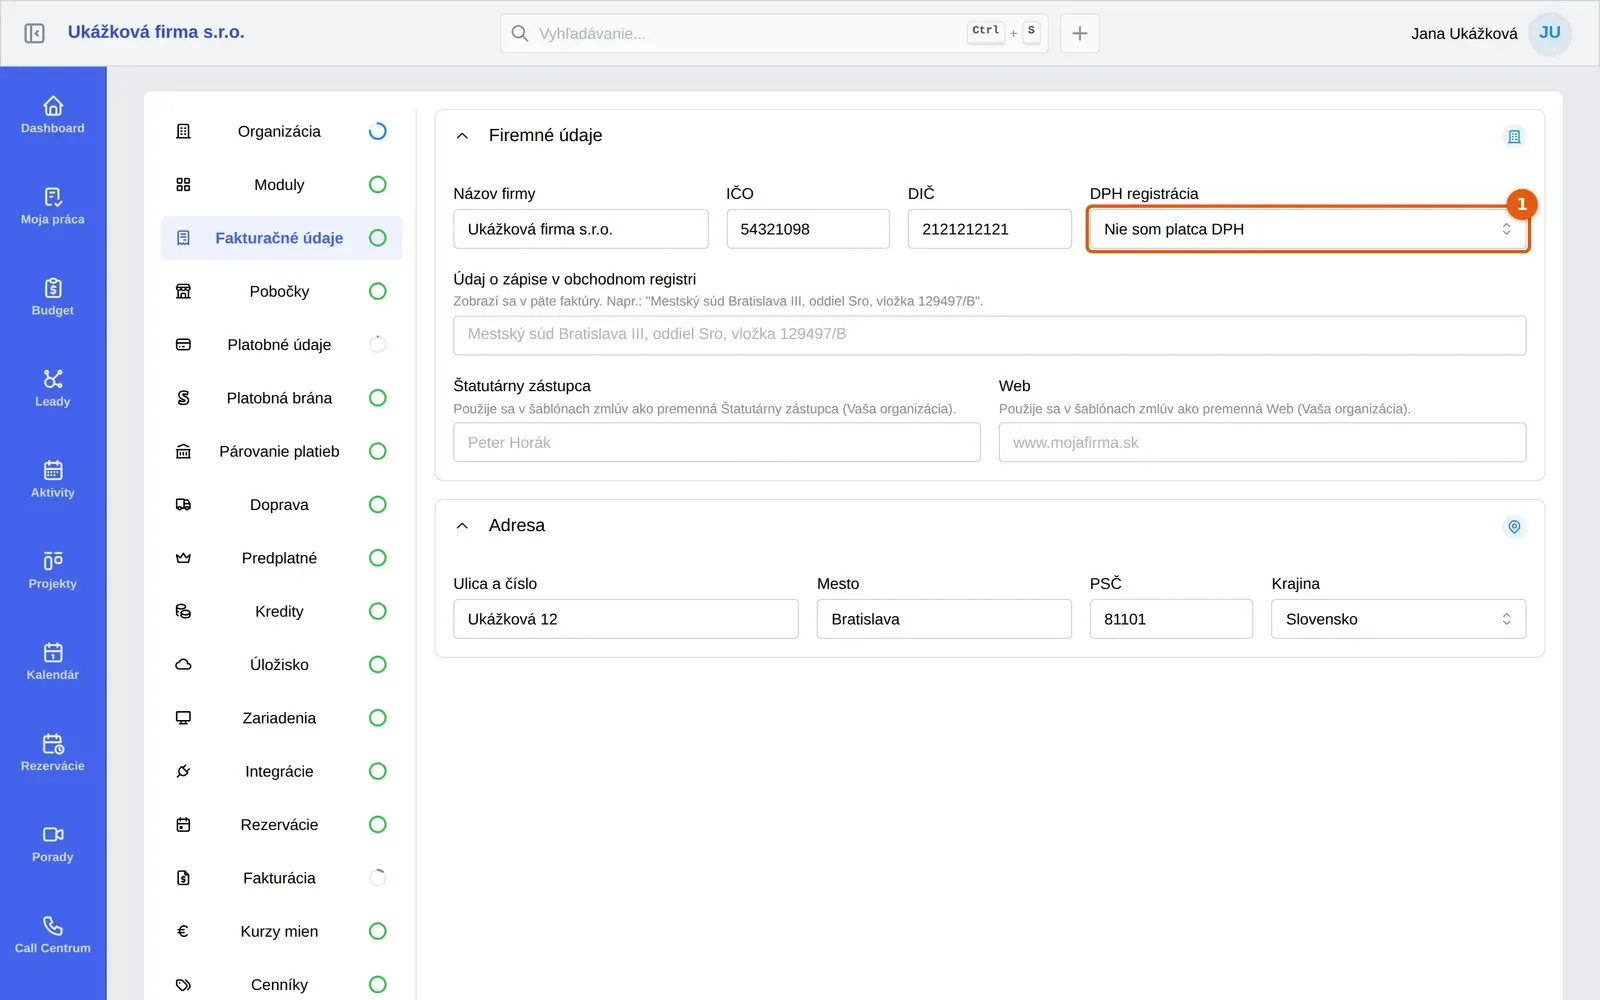Viewport: 1600px width, 1000px height.
Task: Click the IČO field with 54321098
Action: tap(808, 229)
